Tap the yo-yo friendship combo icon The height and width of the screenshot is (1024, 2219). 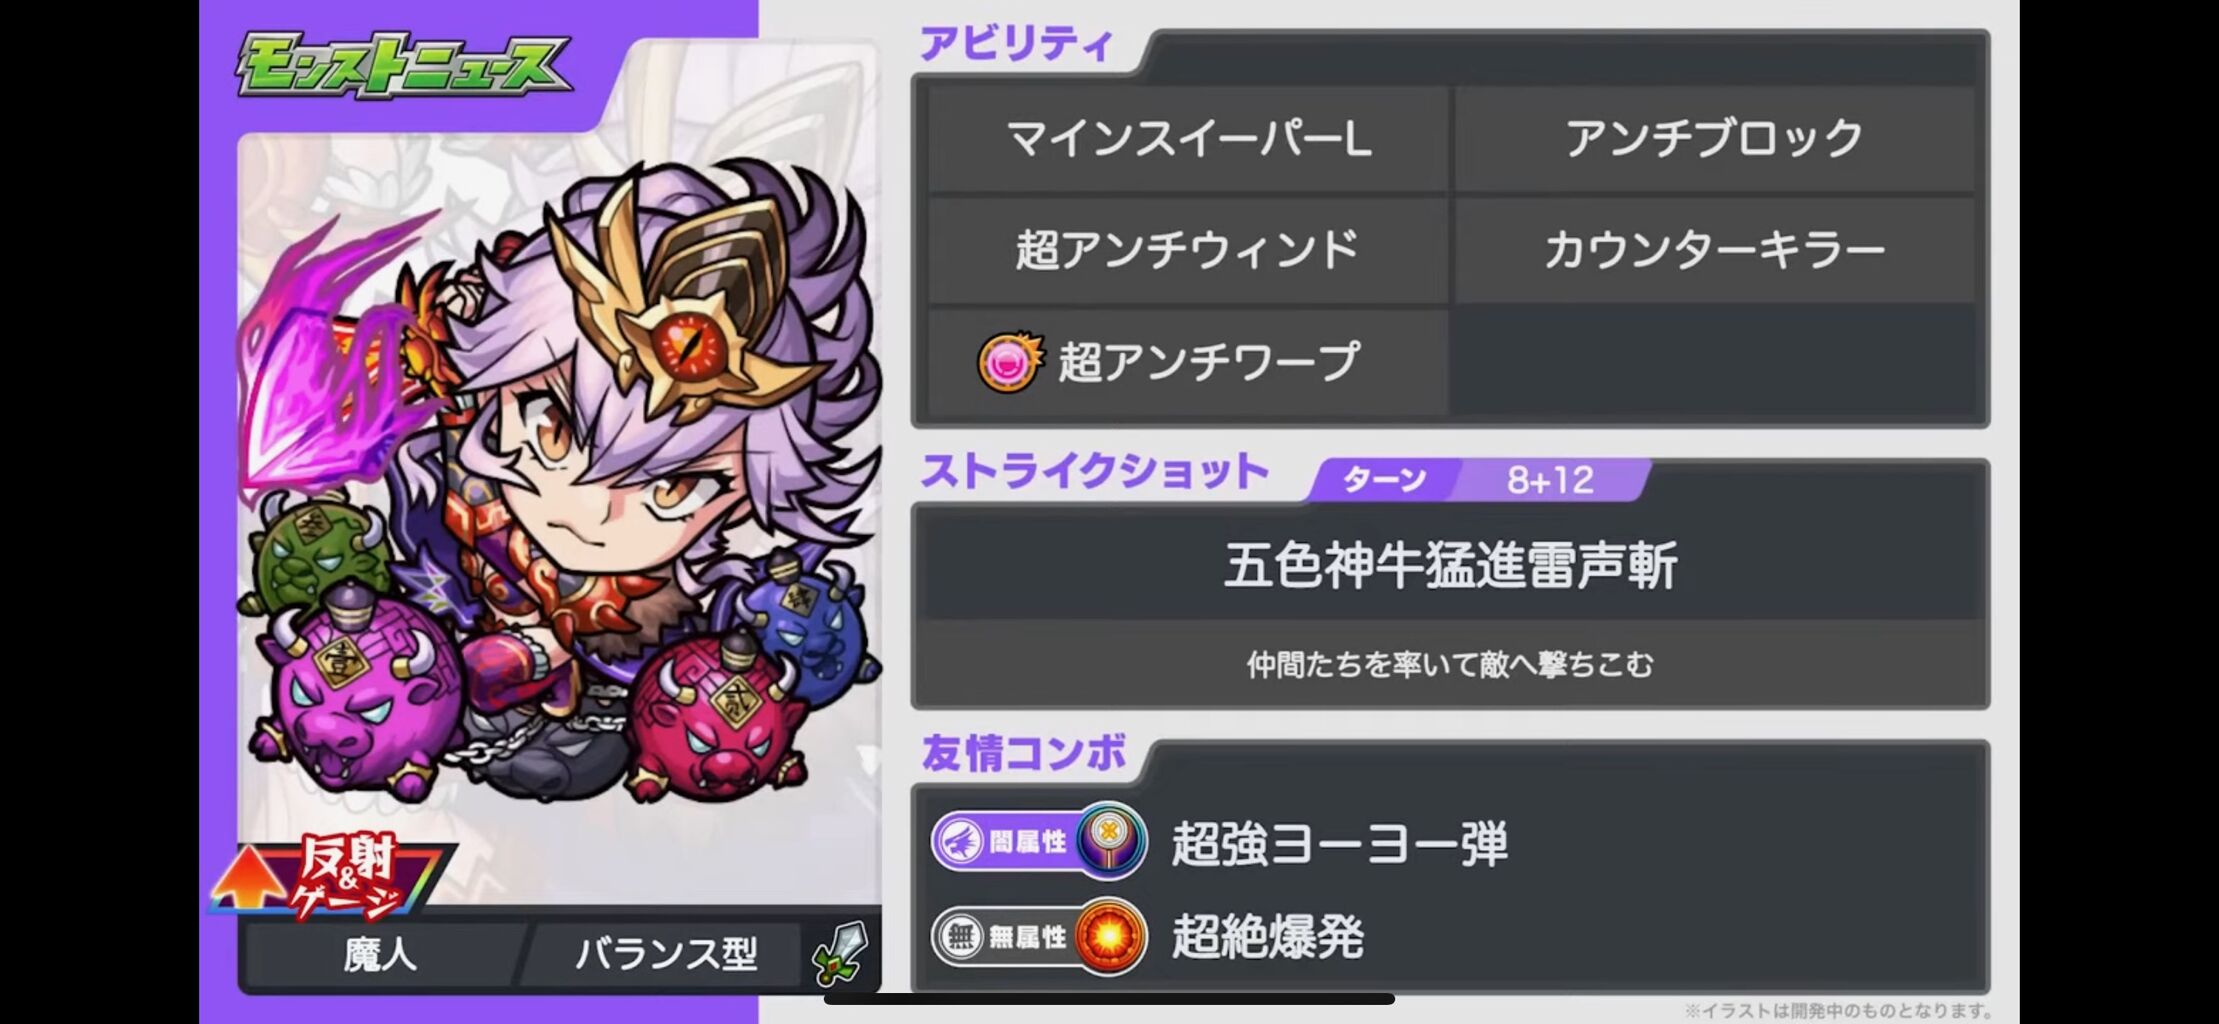click(x=1111, y=841)
